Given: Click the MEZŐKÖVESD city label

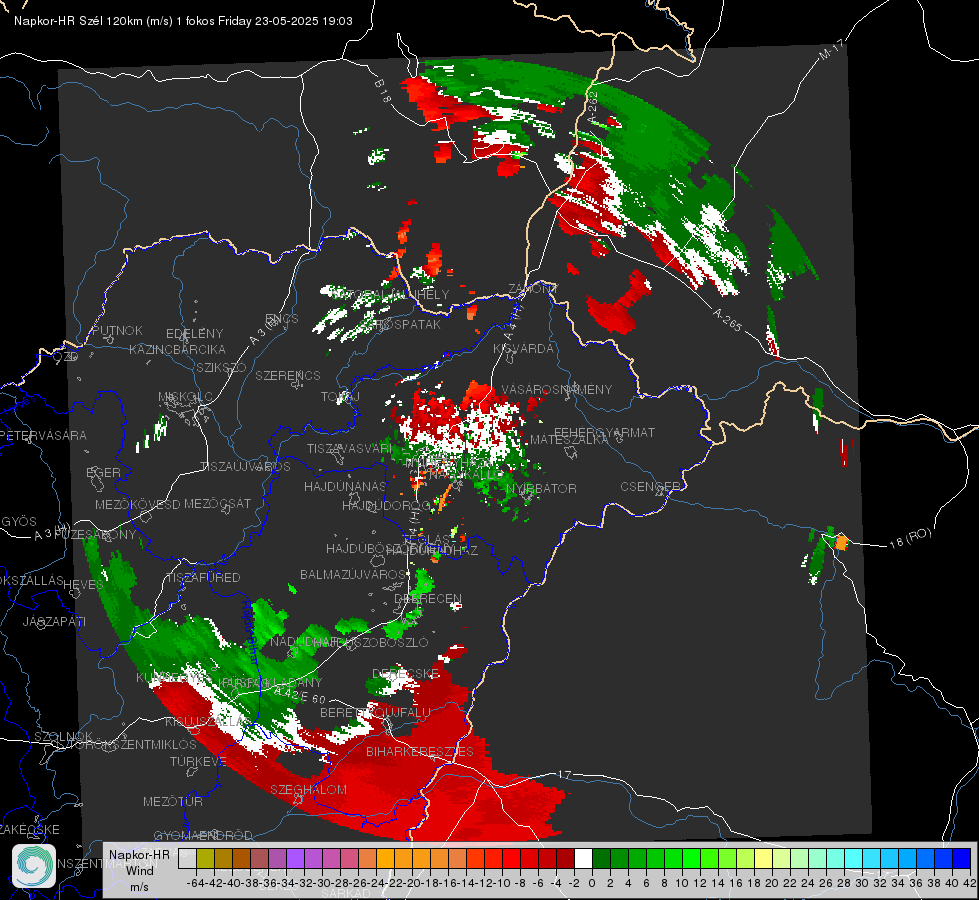Looking at the screenshot, I should [x=137, y=504].
